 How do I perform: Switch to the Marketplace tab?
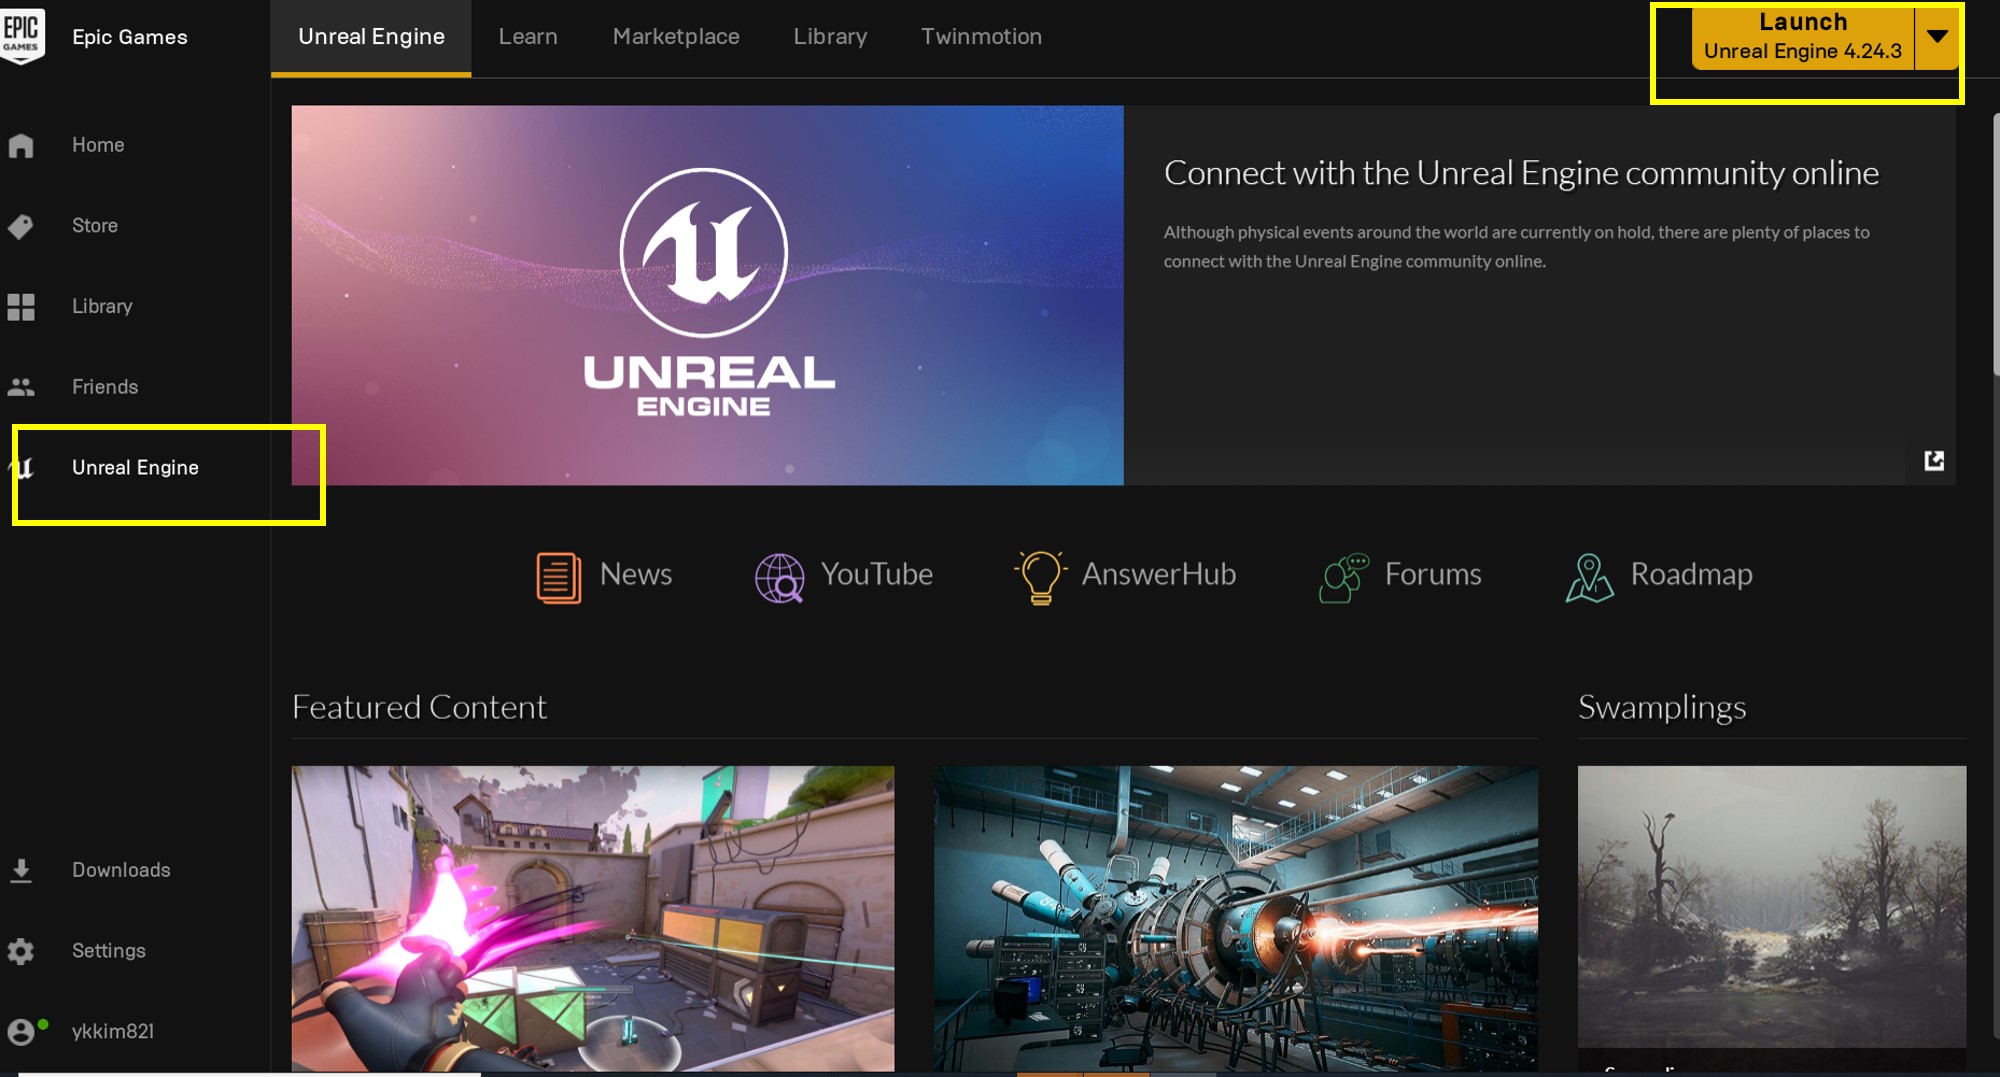click(676, 37)
